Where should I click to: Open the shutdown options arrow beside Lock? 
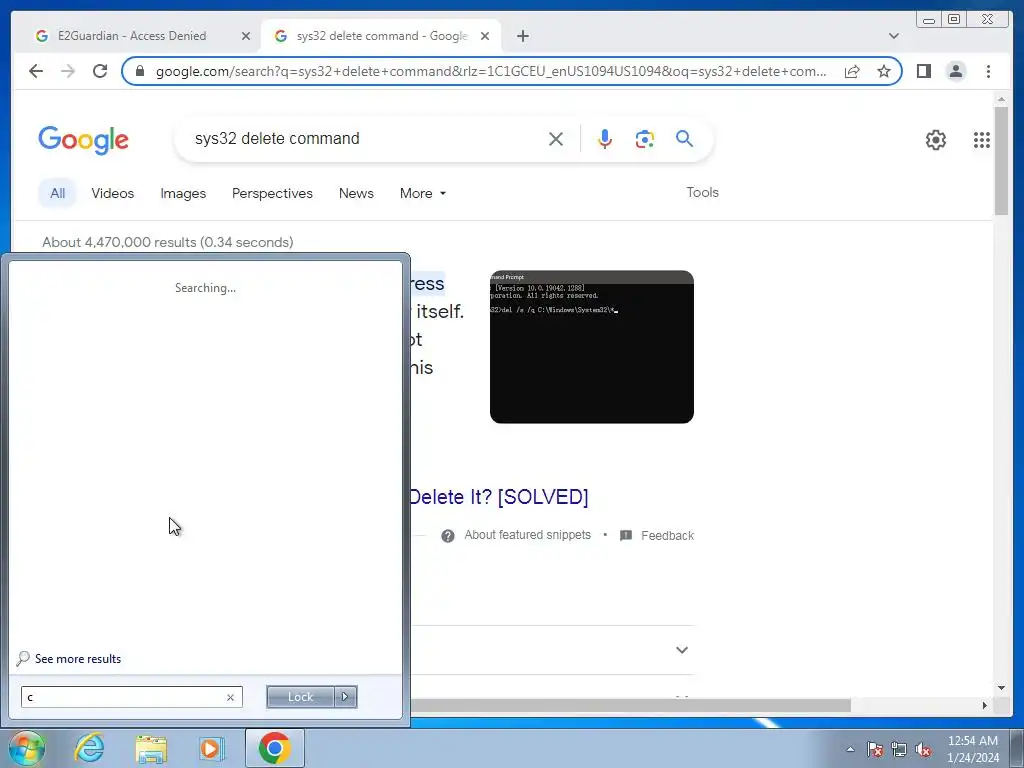click(x=345, y=697)
